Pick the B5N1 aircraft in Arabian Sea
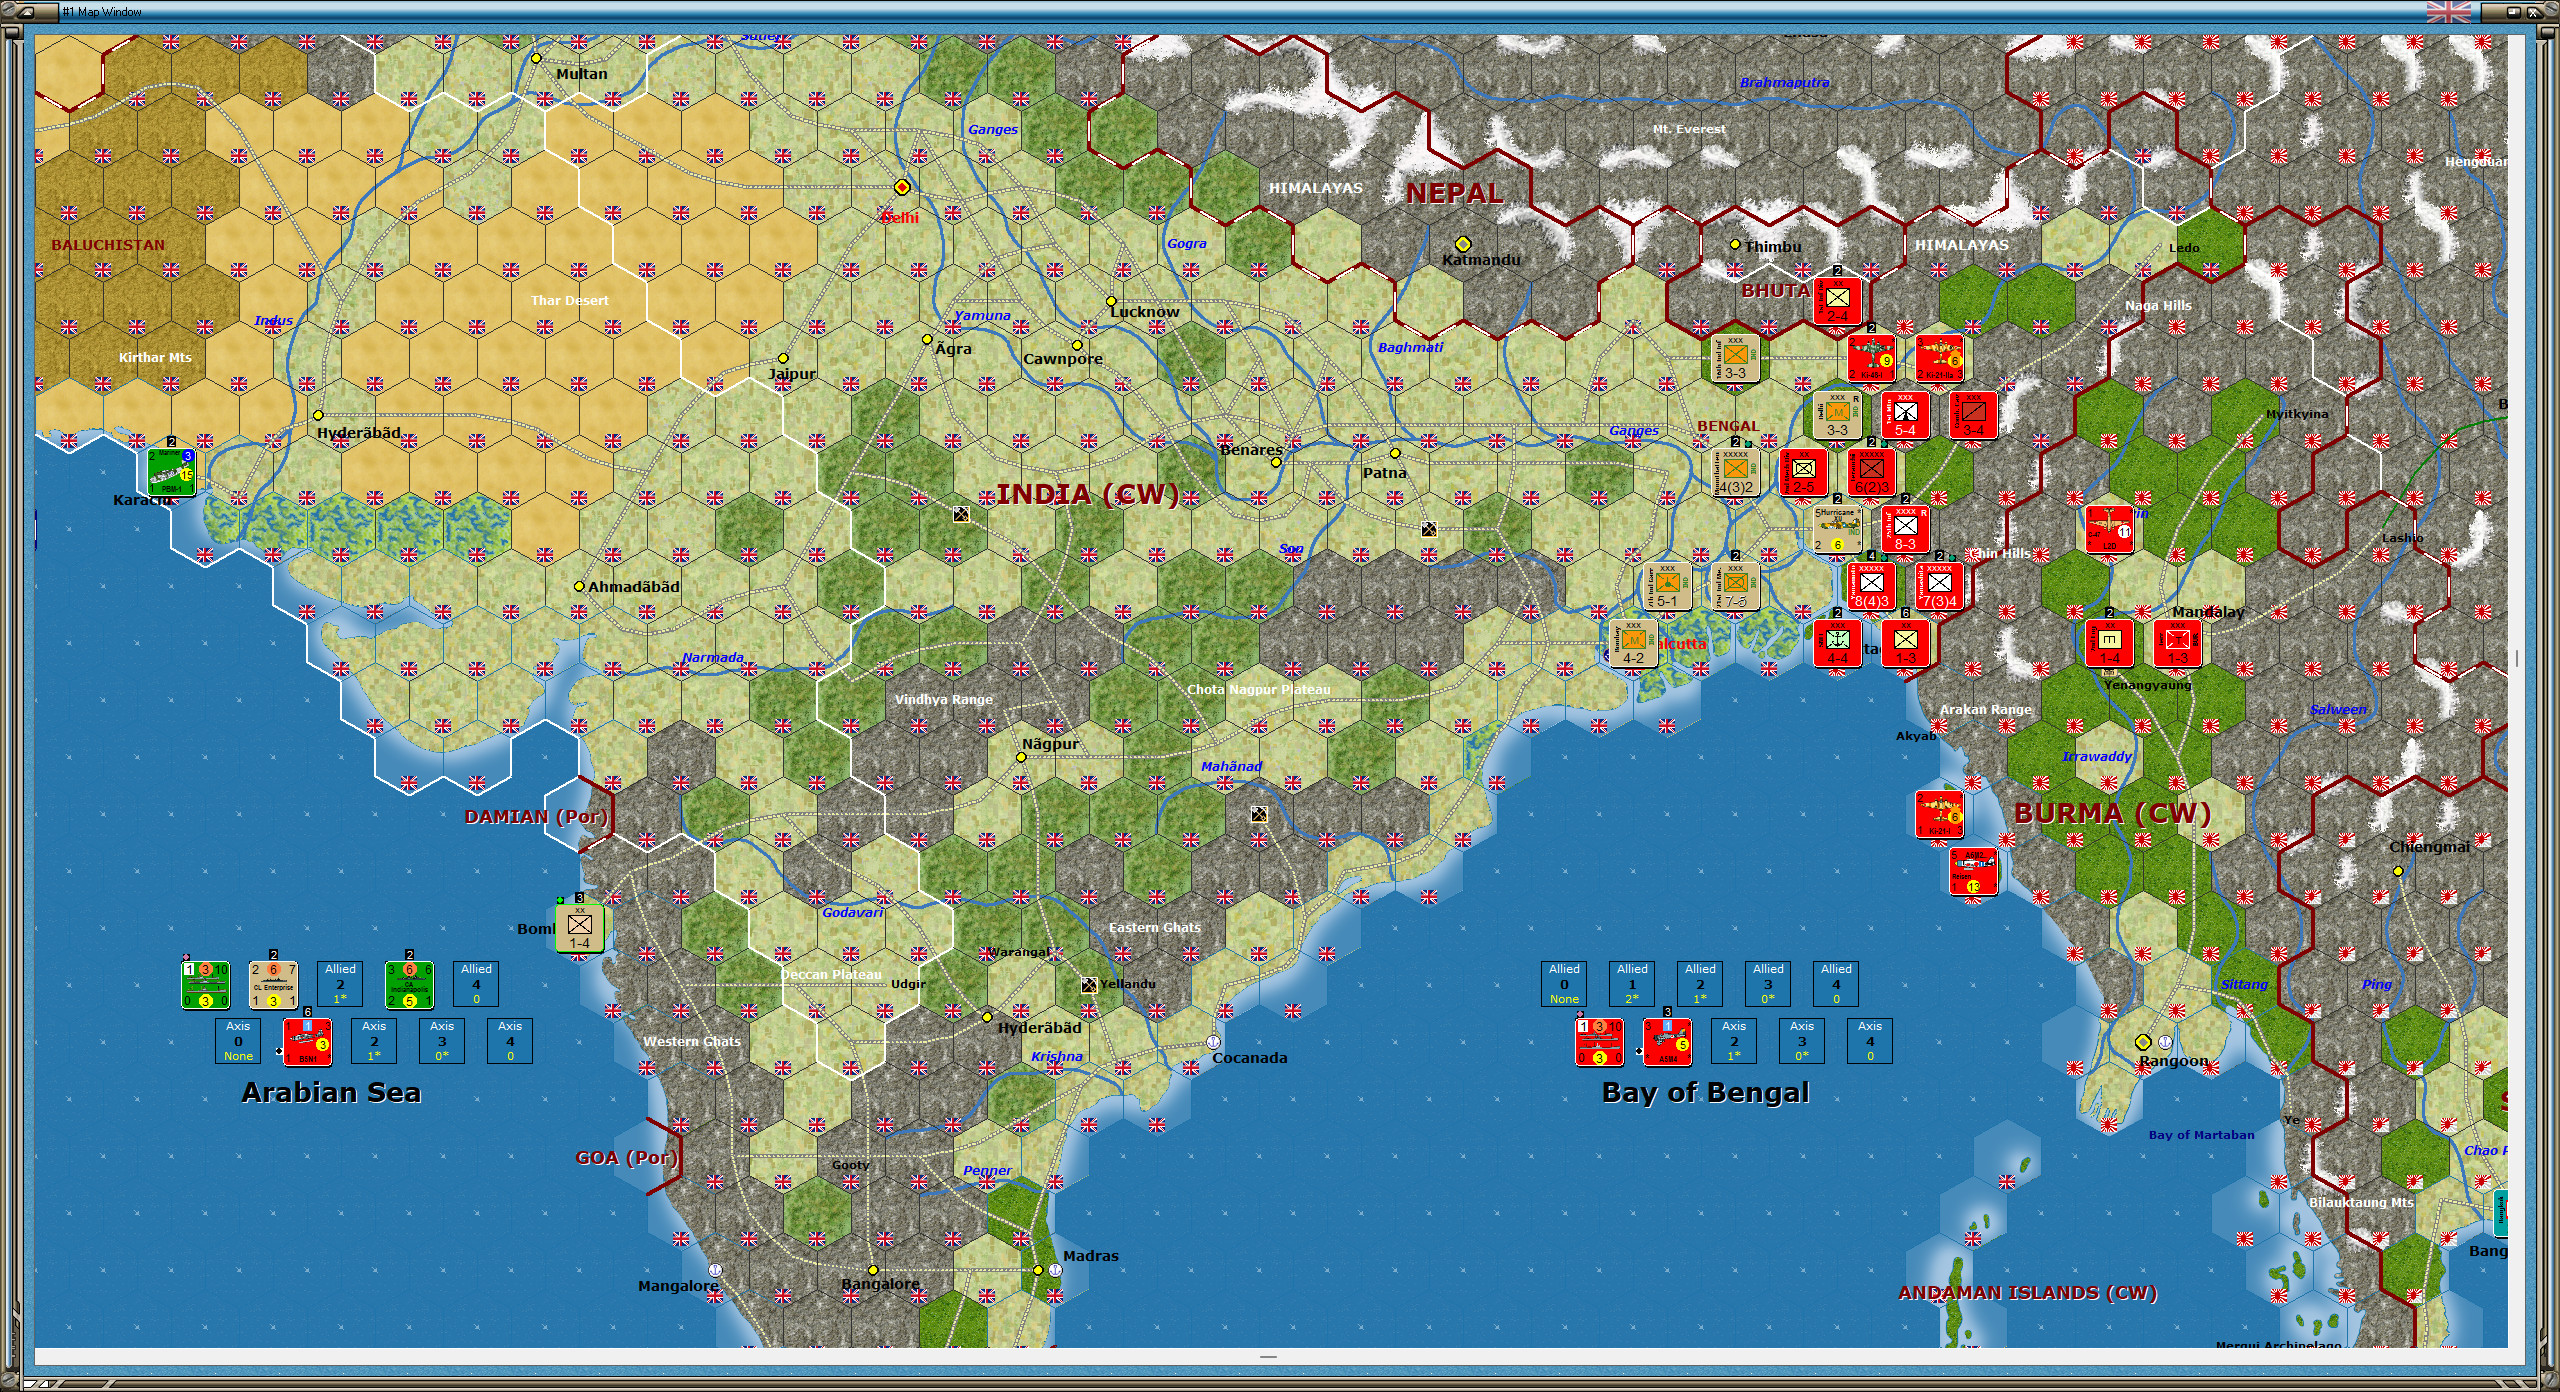Image resolution: width=2560 pixels, height=1392 pixels. 307,1043
